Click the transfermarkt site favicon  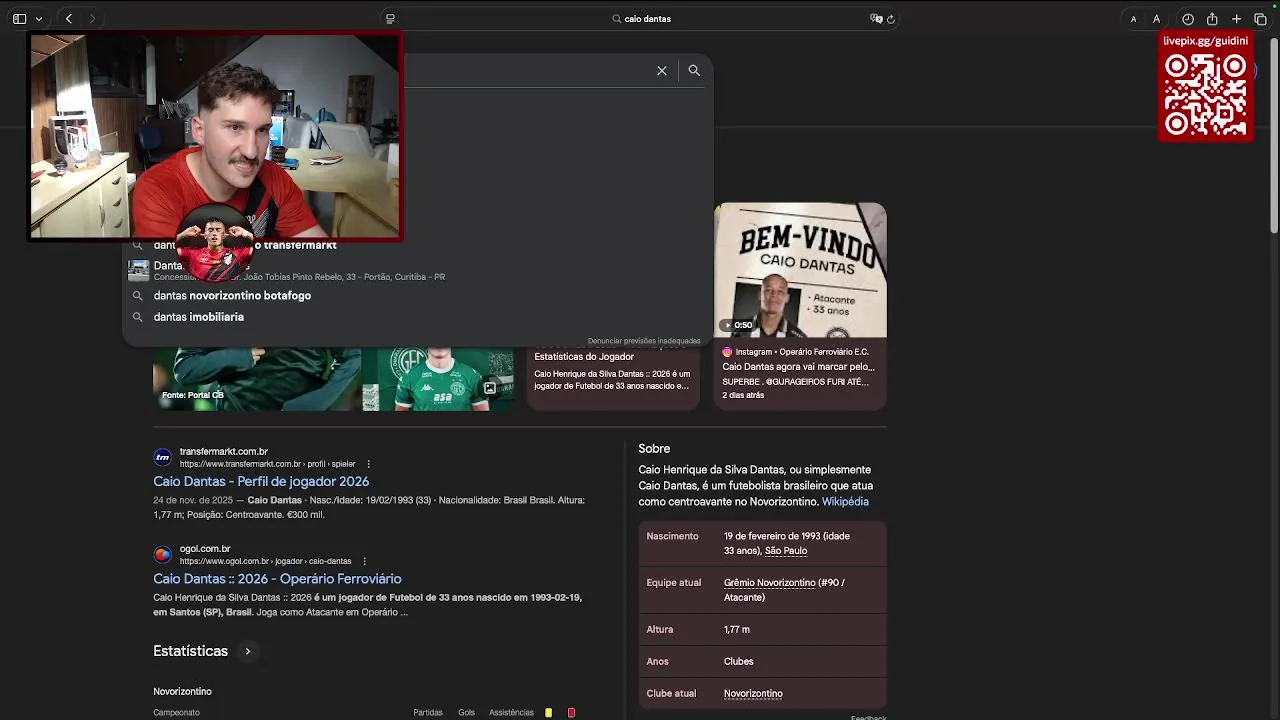[x=162, y=457]
